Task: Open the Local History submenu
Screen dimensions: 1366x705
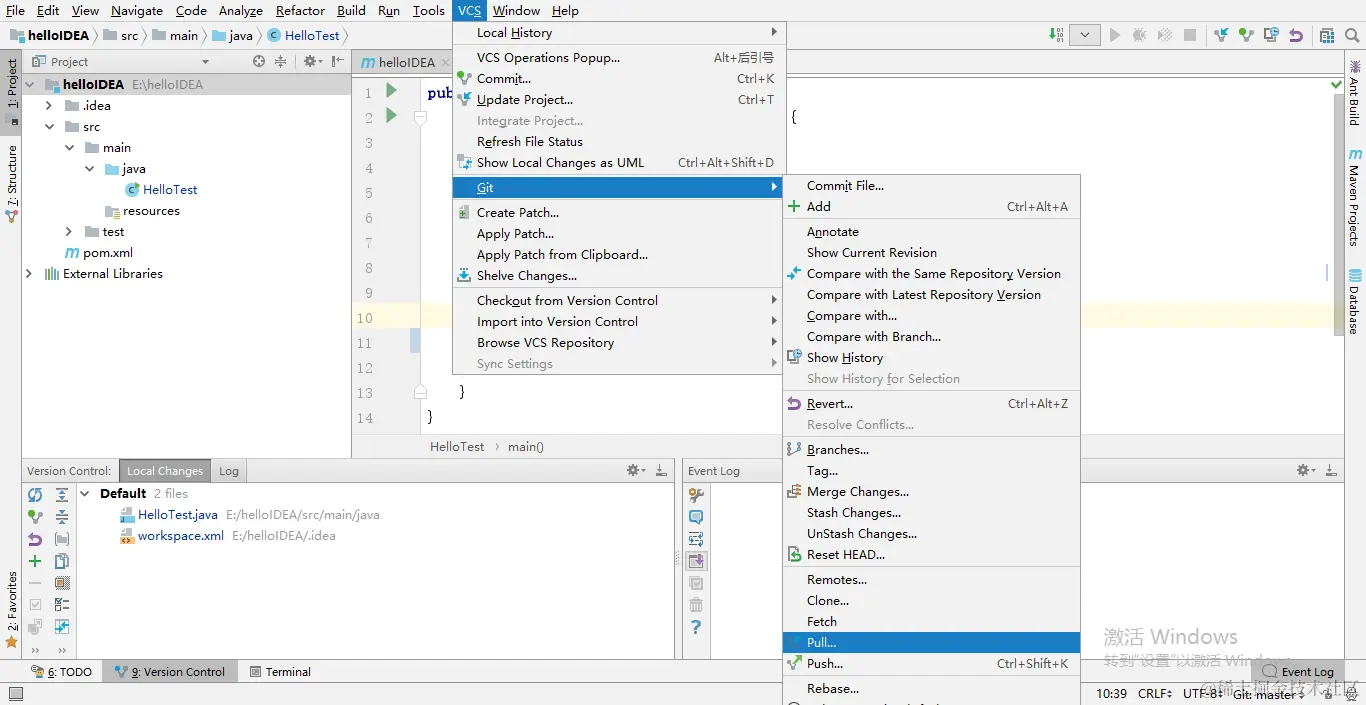Action: (x=617, y=33)
